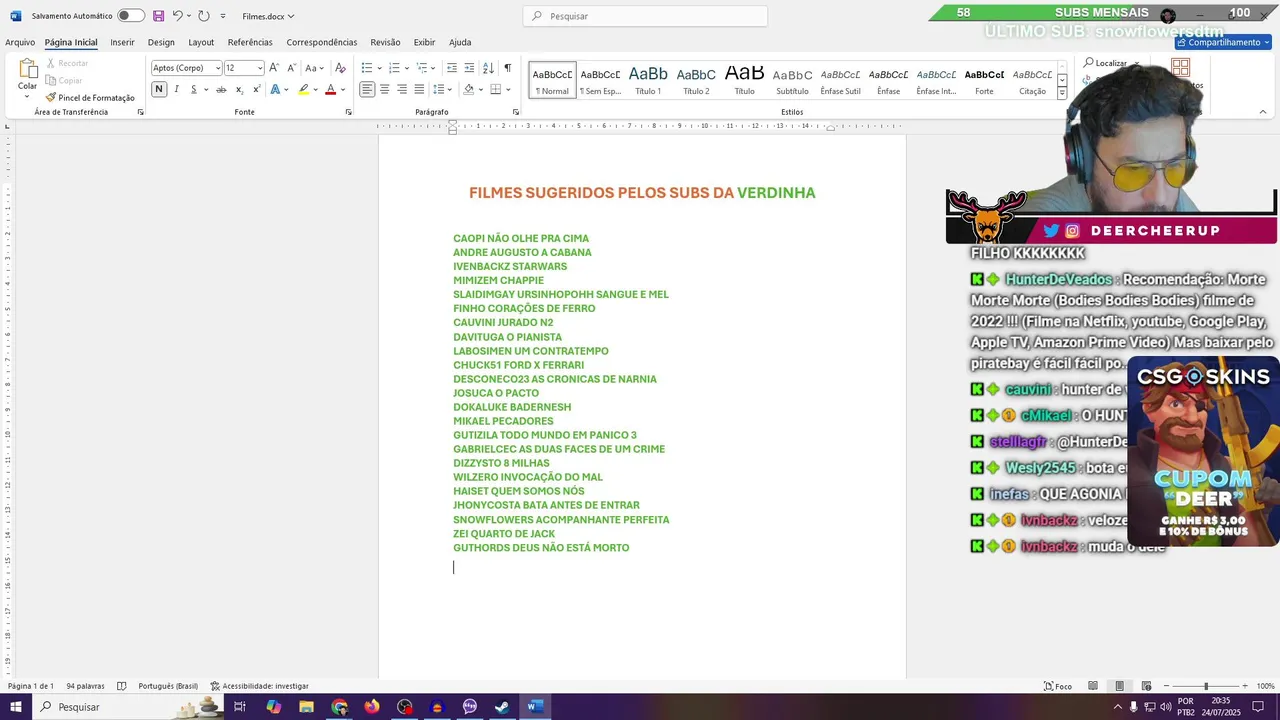Viewport: 1280px width, 720px height.
Task: Apply the Título 1 style
Action: pyautogui.click(x=648, y=80)
